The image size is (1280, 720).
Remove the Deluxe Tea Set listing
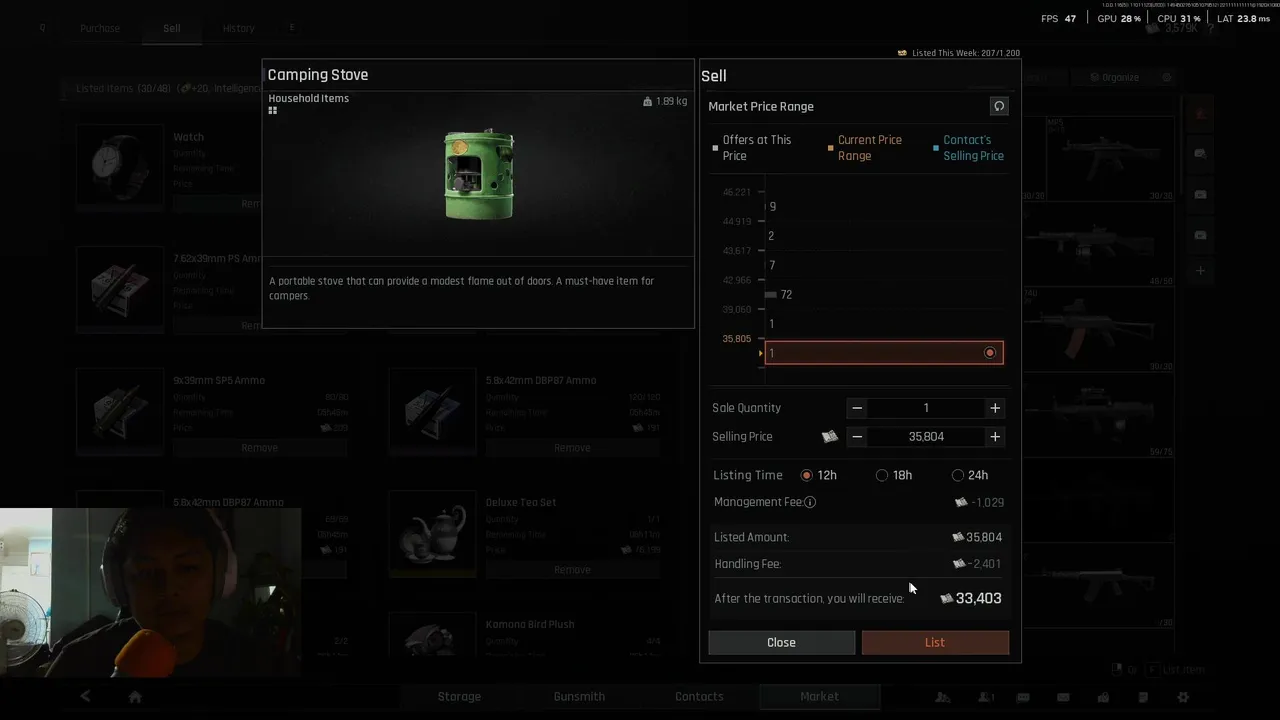pos(572,569)
